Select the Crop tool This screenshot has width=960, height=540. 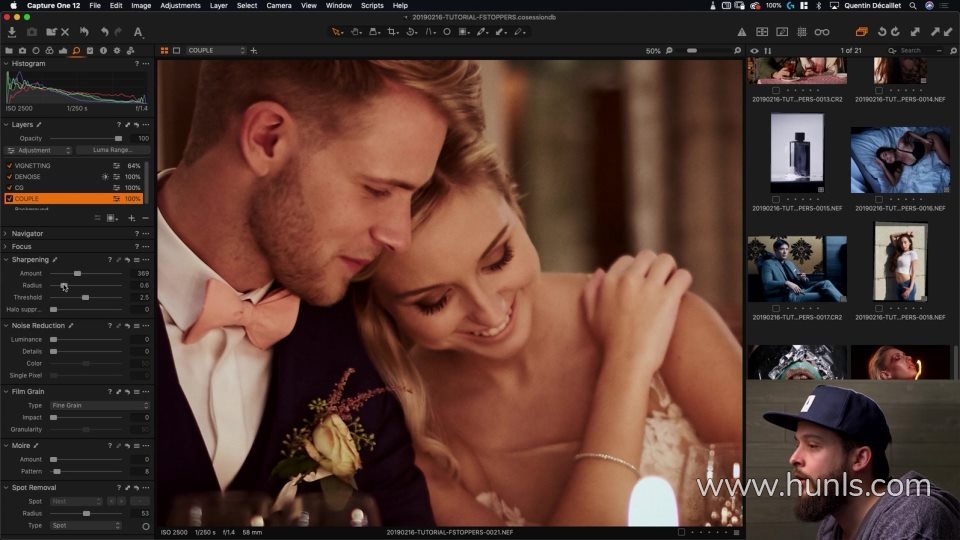click(392, 32)
